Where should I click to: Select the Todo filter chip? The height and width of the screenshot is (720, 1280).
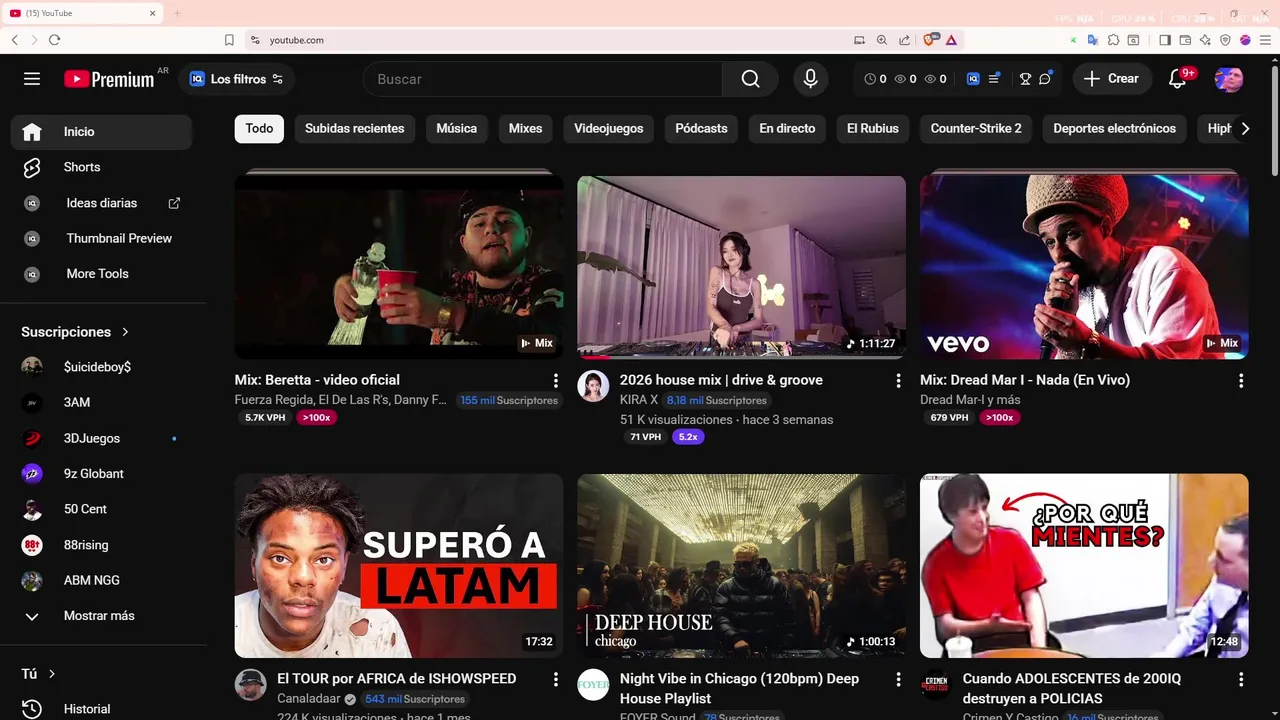259,128
